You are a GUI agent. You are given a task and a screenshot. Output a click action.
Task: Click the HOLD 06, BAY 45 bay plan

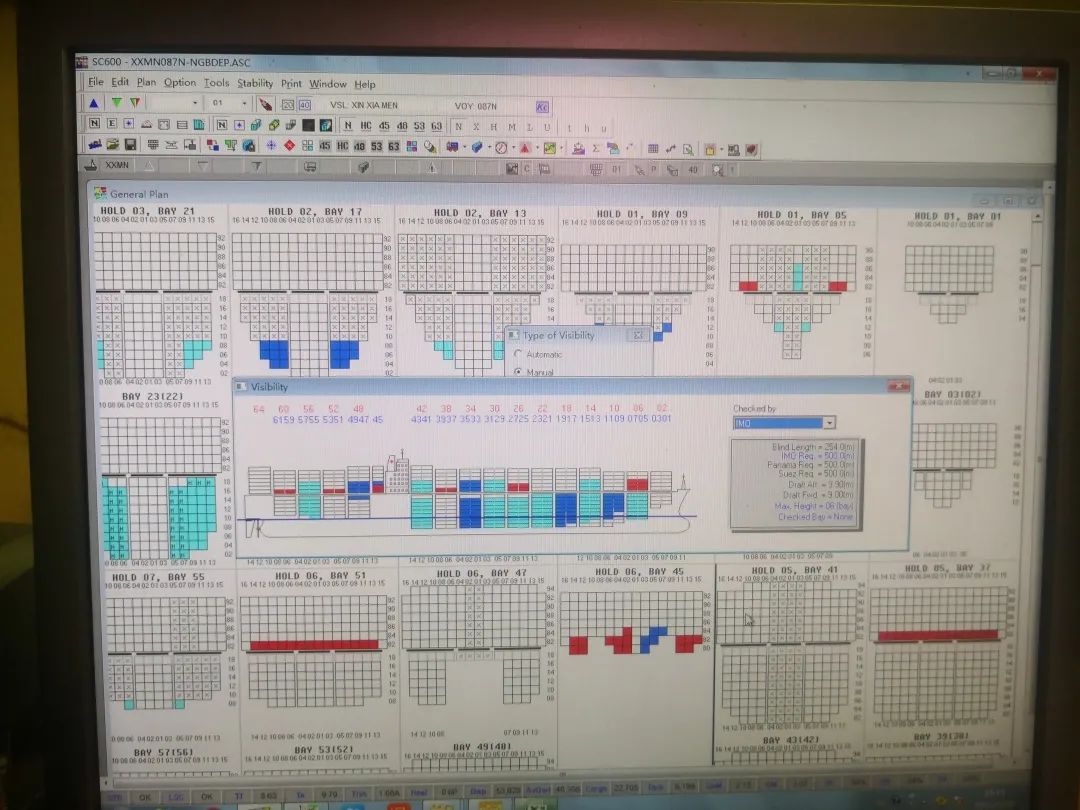[x=635, y=613]
